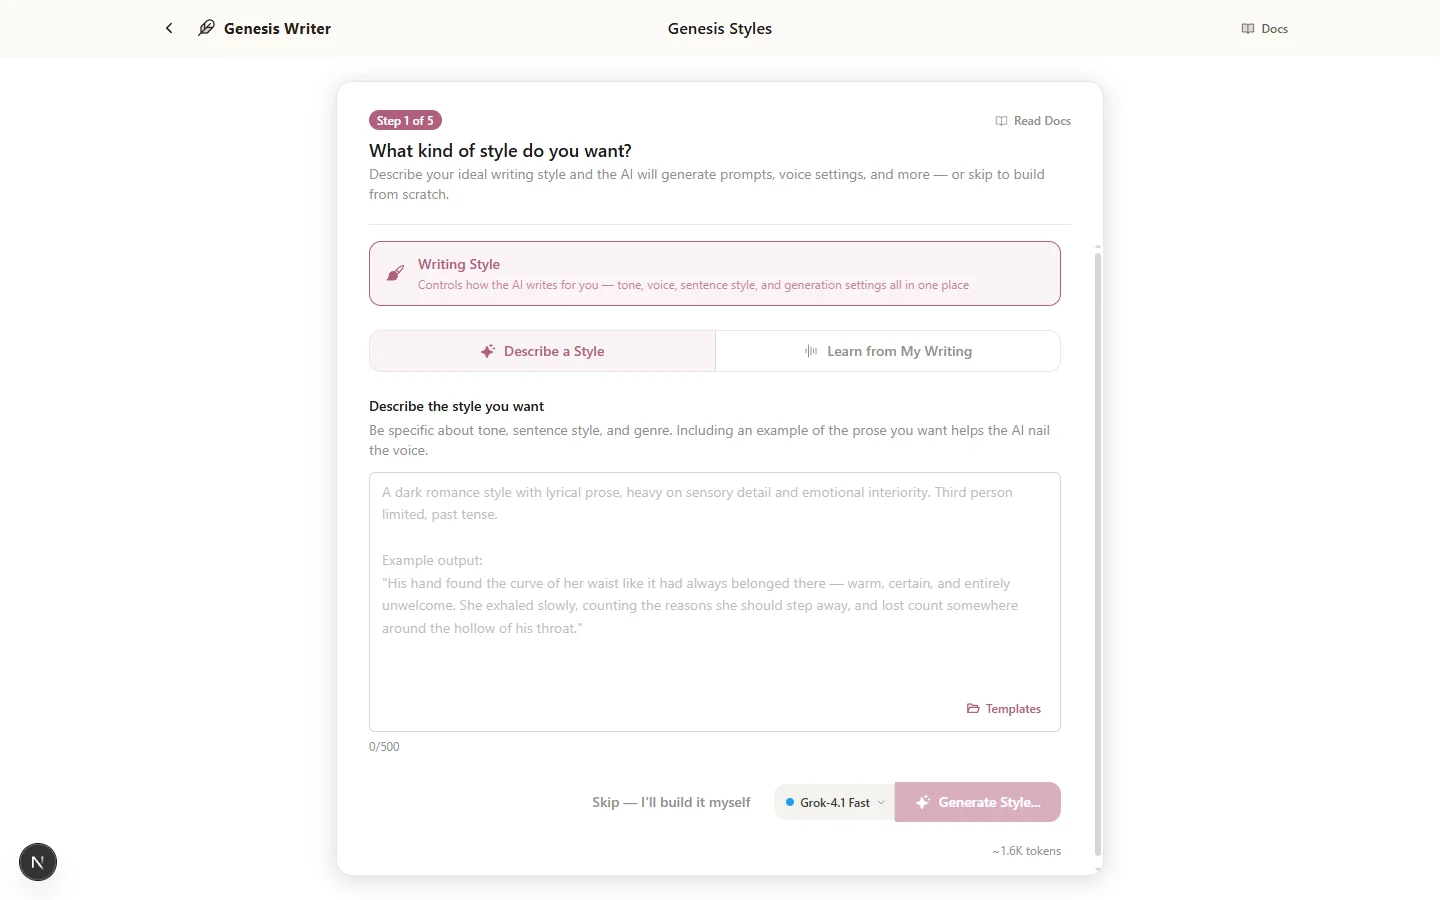Choose Skip — I'll build it myself
Viewport: 1440px width, 900px height.
(671, 802)
